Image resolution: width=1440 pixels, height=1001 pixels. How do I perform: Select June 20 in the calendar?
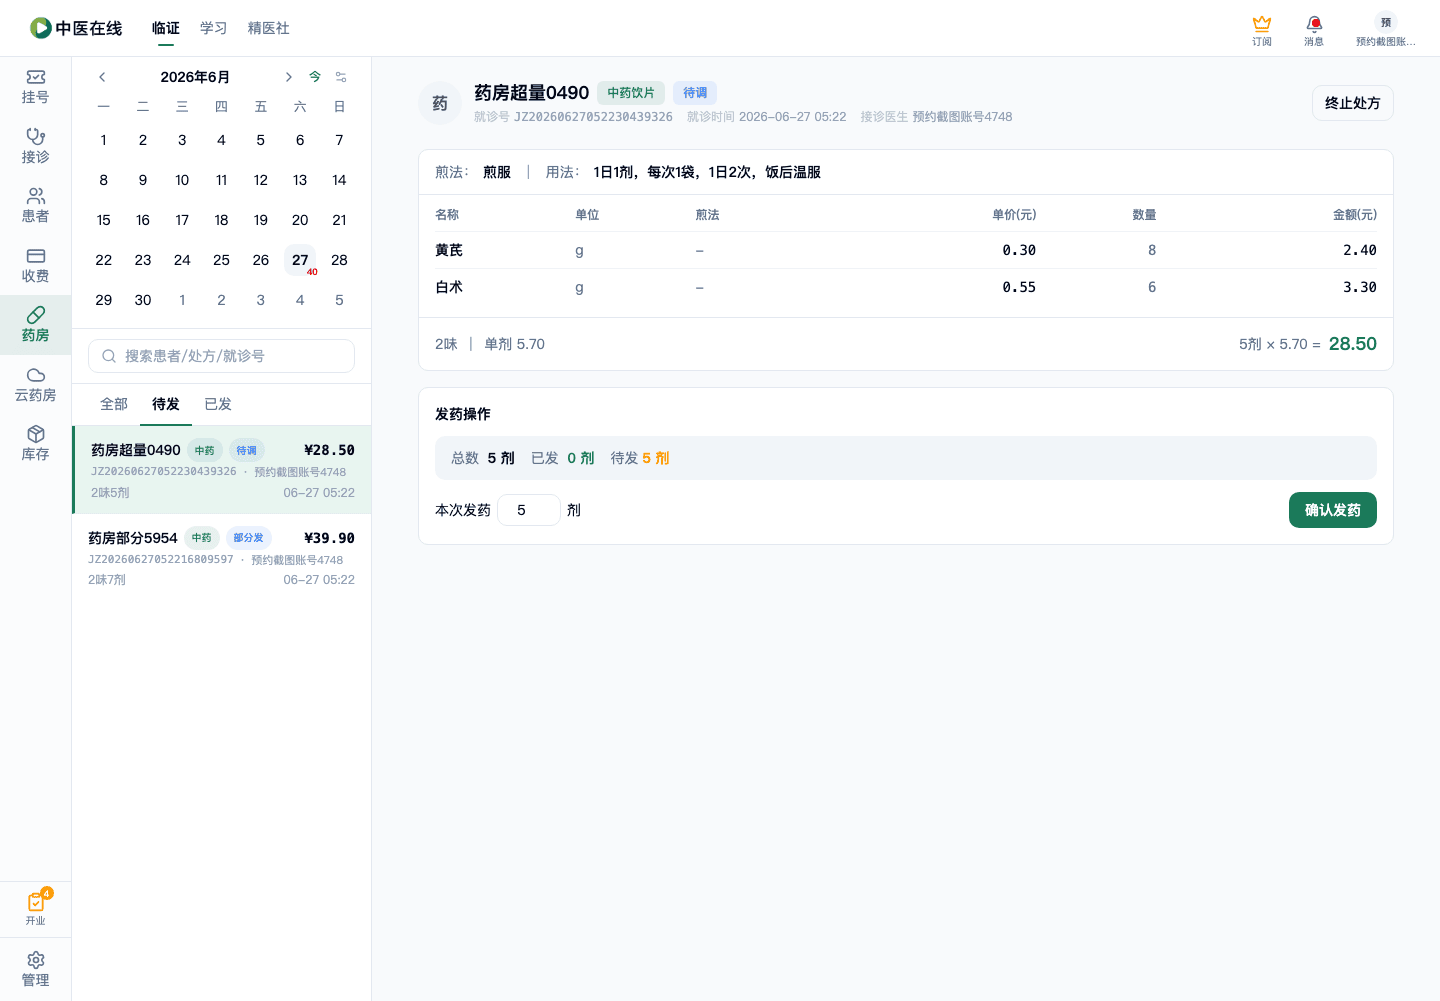(300, 220)
